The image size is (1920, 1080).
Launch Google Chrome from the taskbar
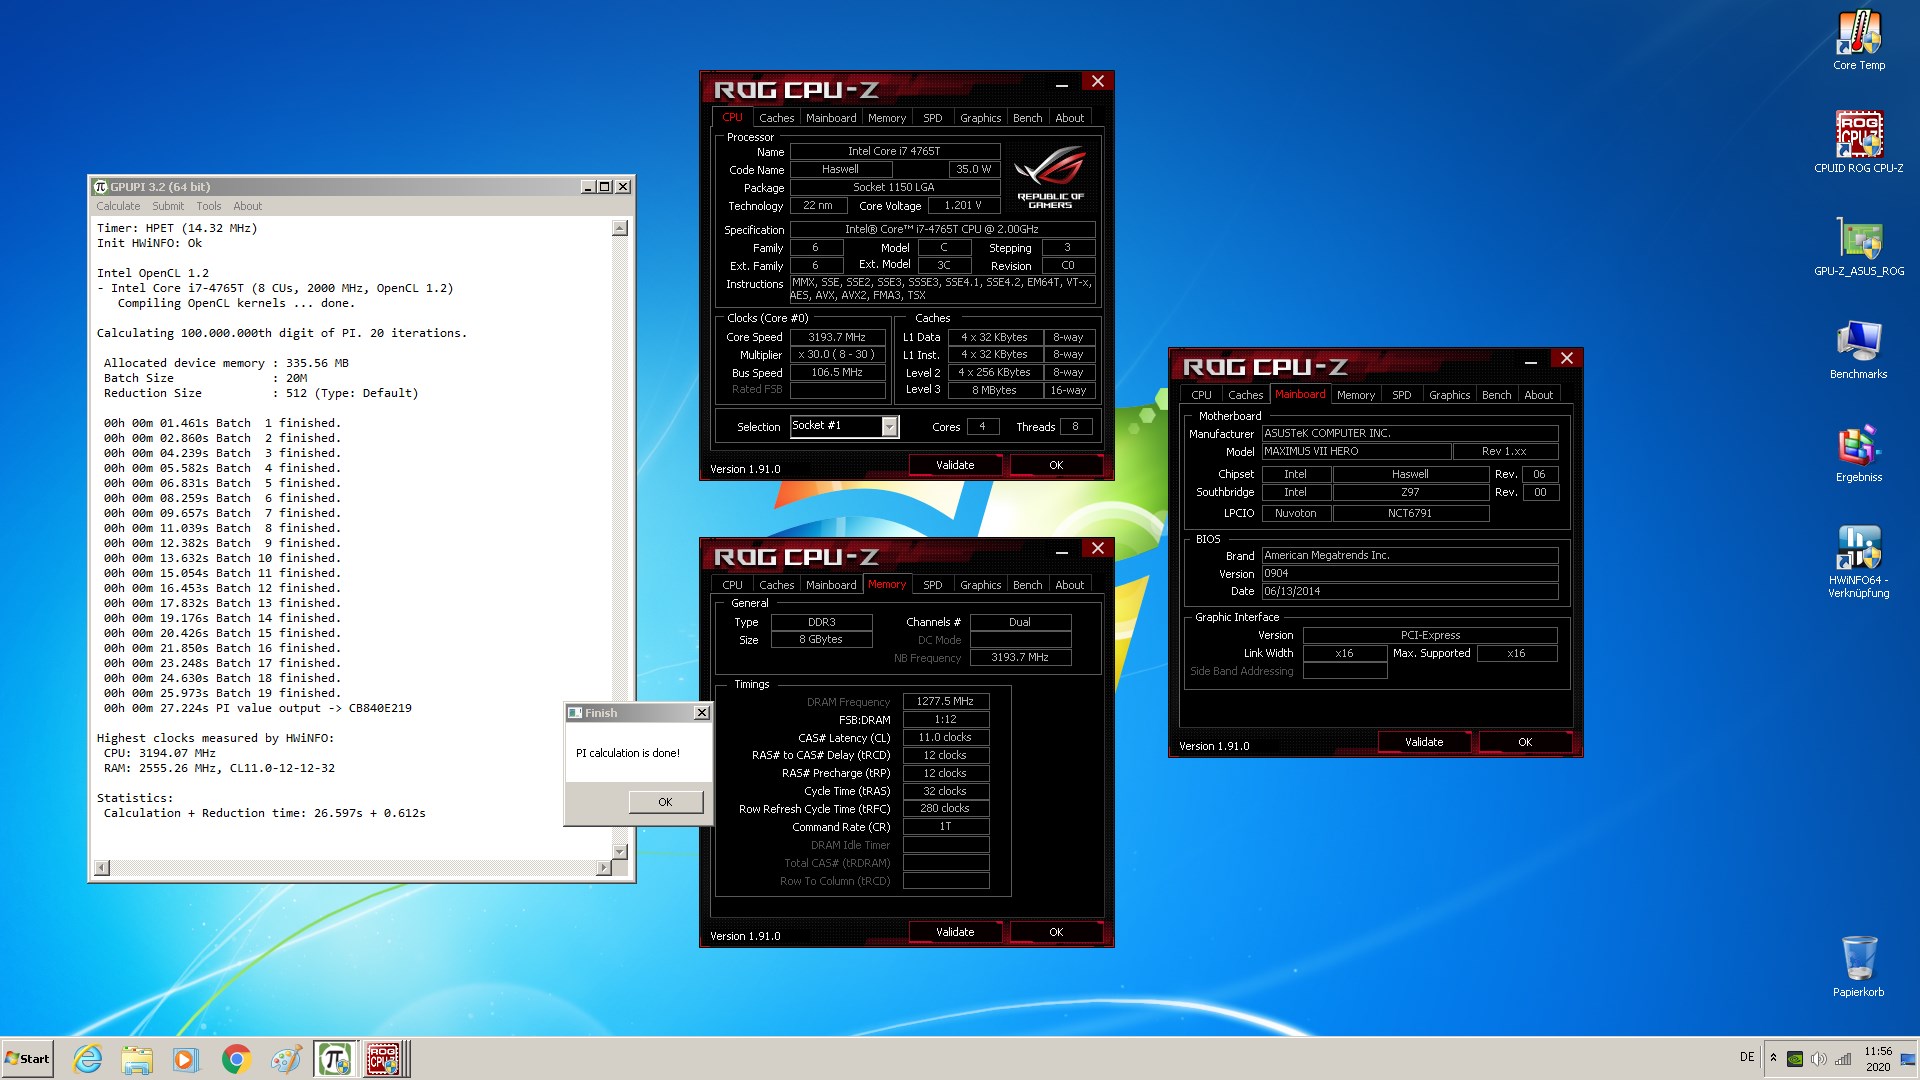(236, 1059)
